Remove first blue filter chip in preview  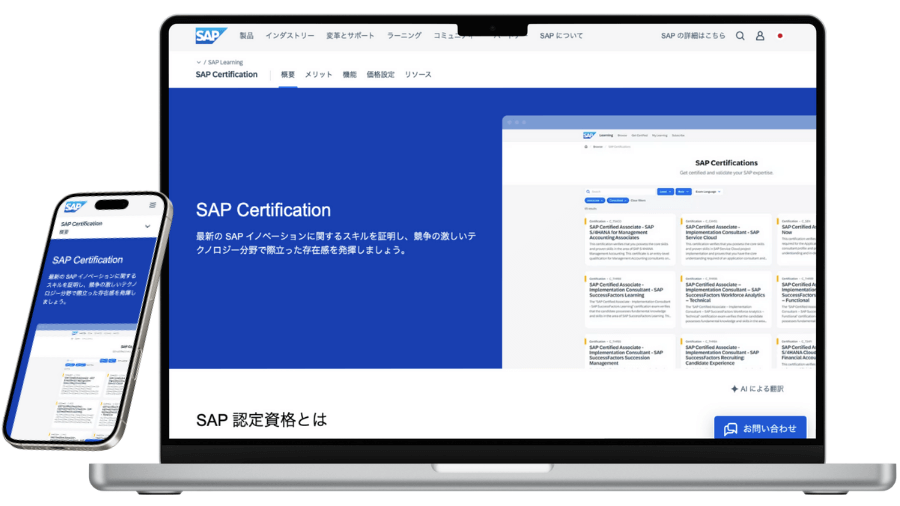coord(595,200)
